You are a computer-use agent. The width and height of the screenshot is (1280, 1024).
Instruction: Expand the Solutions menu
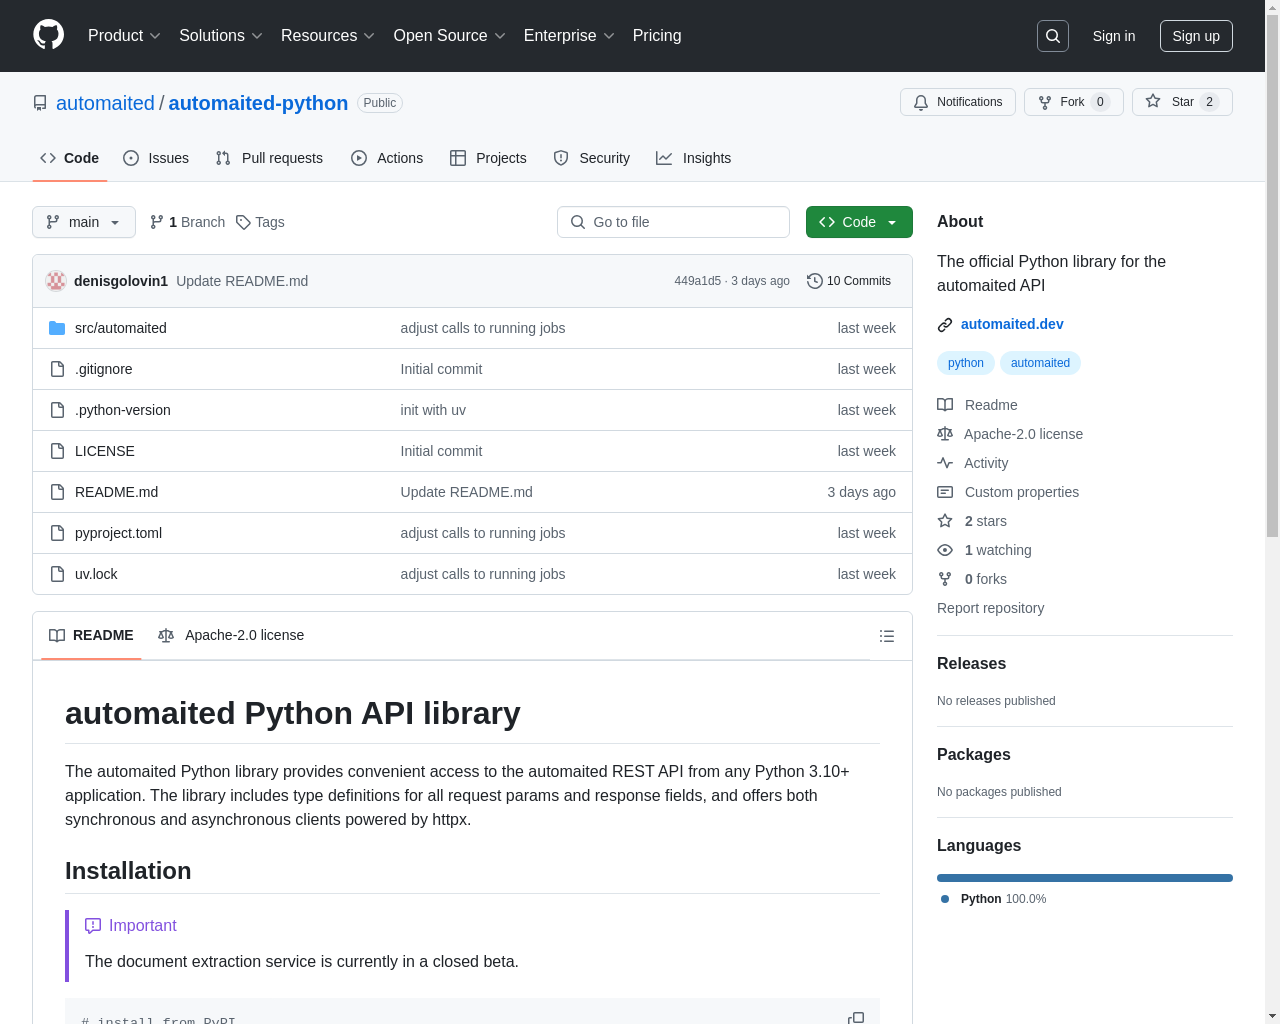click(221, 36)
